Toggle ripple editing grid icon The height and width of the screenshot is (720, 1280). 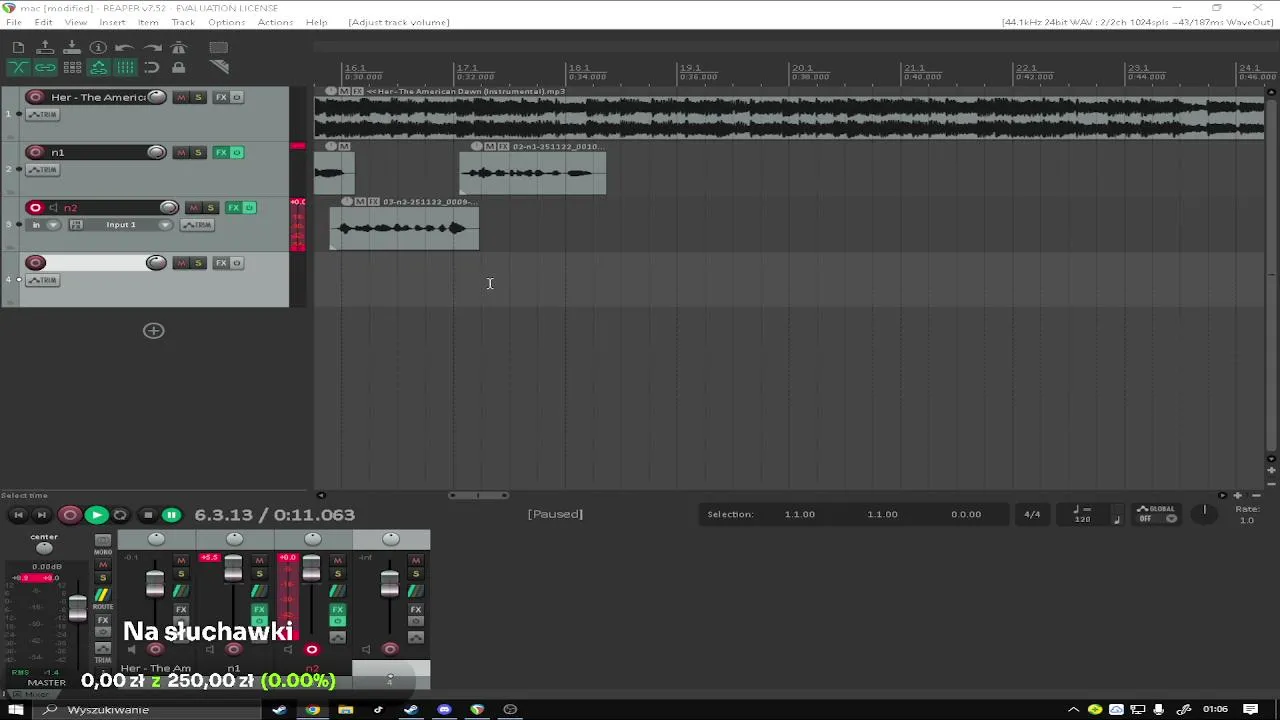[72, 68]
